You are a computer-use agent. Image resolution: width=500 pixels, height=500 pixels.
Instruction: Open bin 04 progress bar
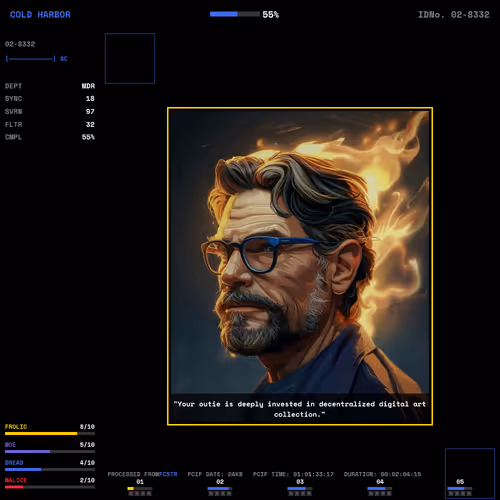(x=380, y=489)
